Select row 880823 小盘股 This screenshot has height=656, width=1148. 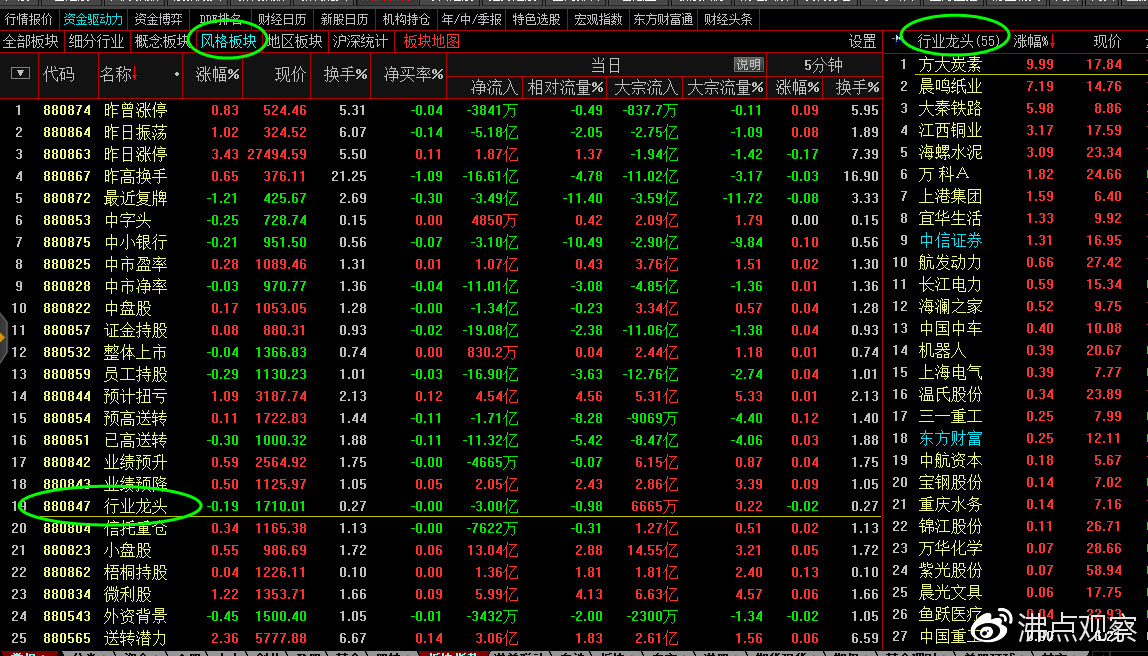click(442, 550)
